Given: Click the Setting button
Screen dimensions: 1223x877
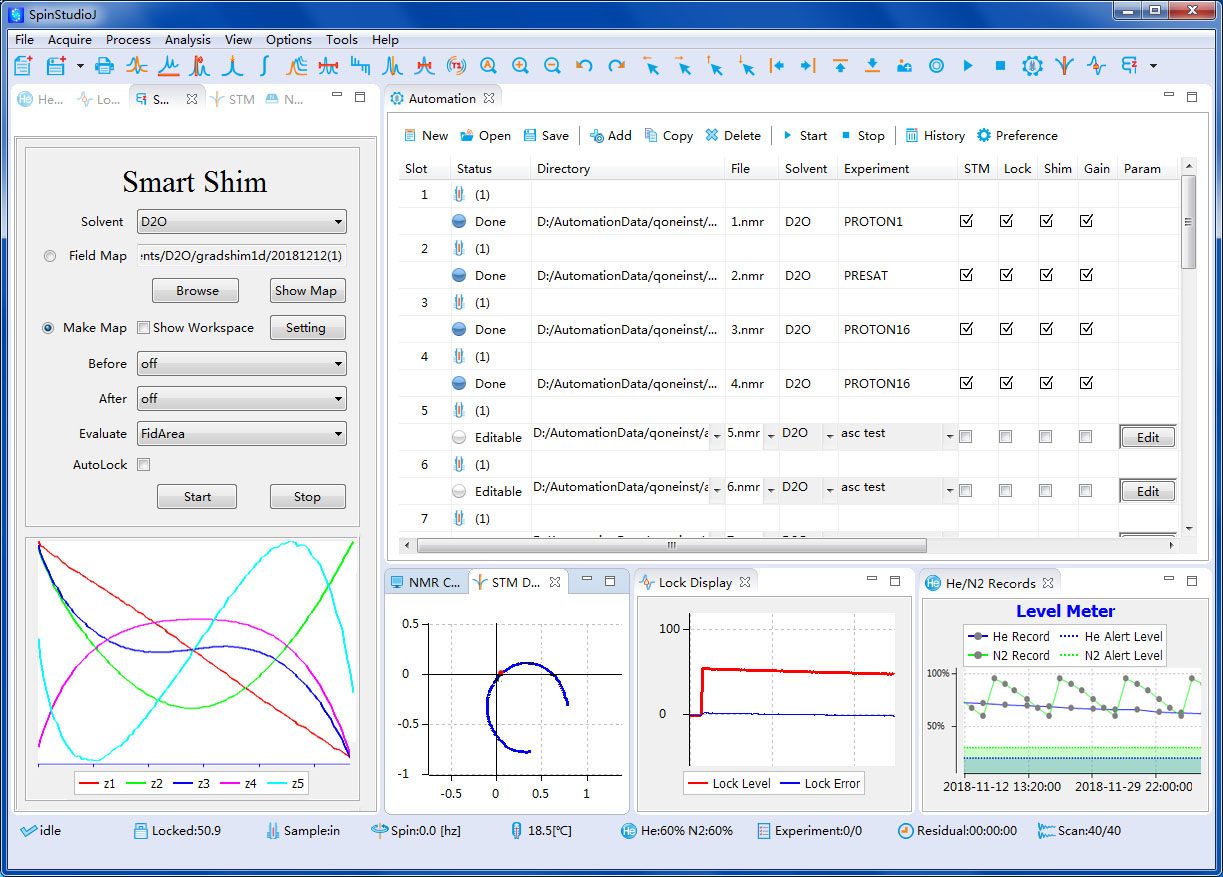Looking at the screenshot, I should (x=306, y=328).
